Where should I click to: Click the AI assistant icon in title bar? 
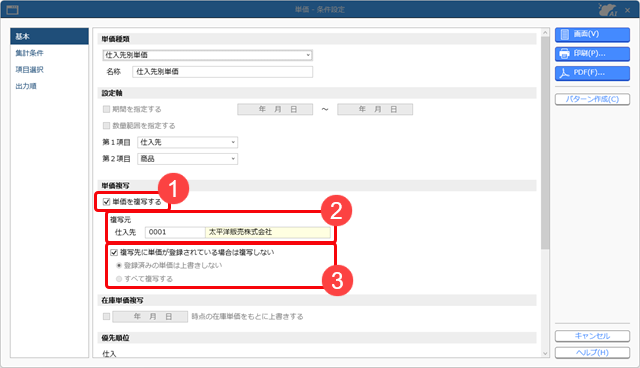(x=607, y=9)
